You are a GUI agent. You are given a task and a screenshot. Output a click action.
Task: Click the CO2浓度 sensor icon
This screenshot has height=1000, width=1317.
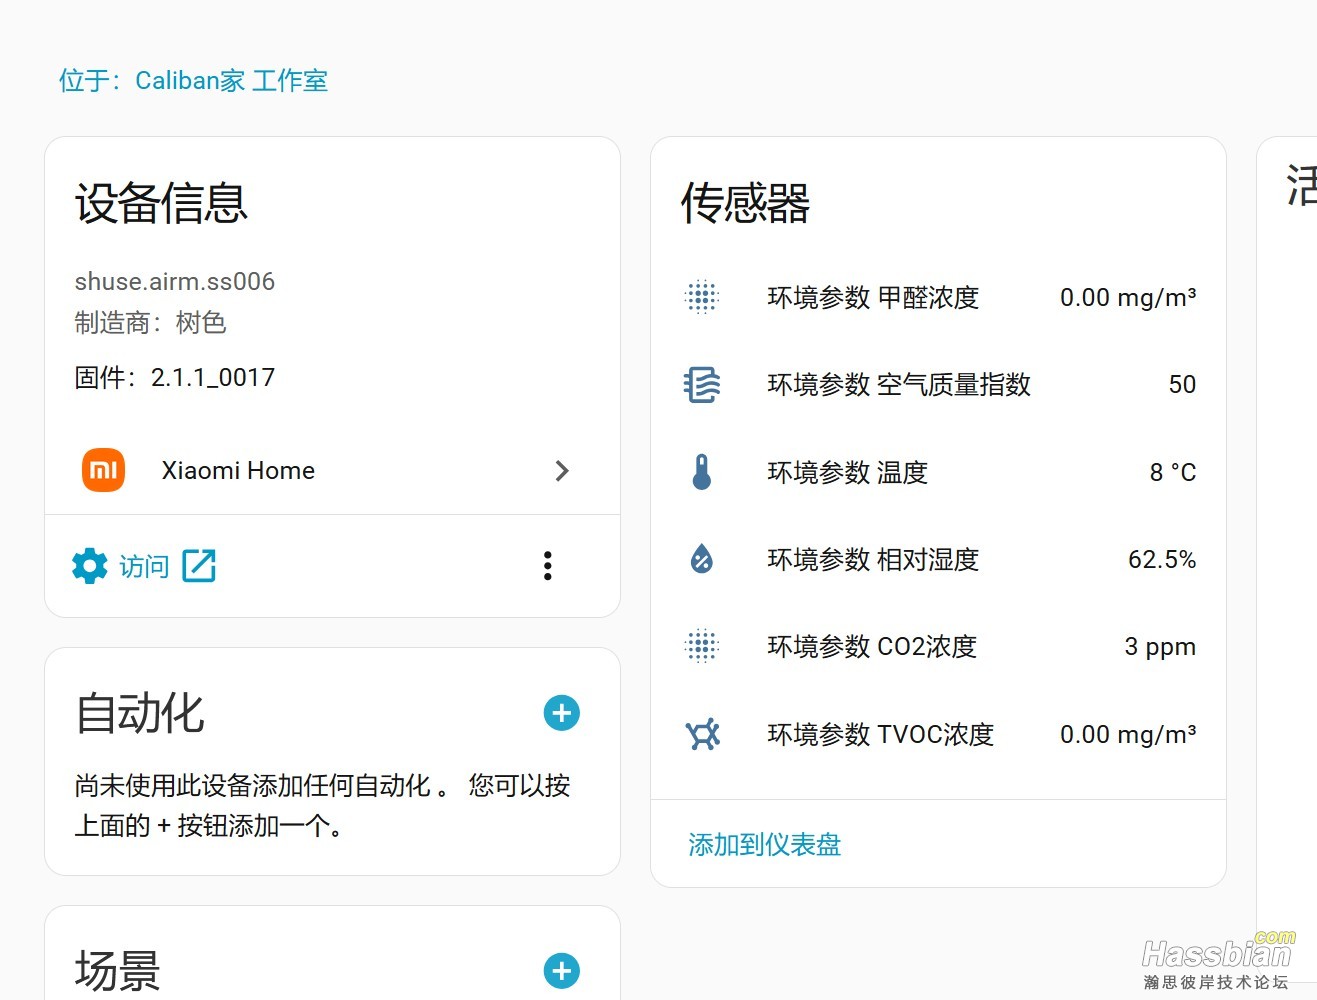(701, 646)
